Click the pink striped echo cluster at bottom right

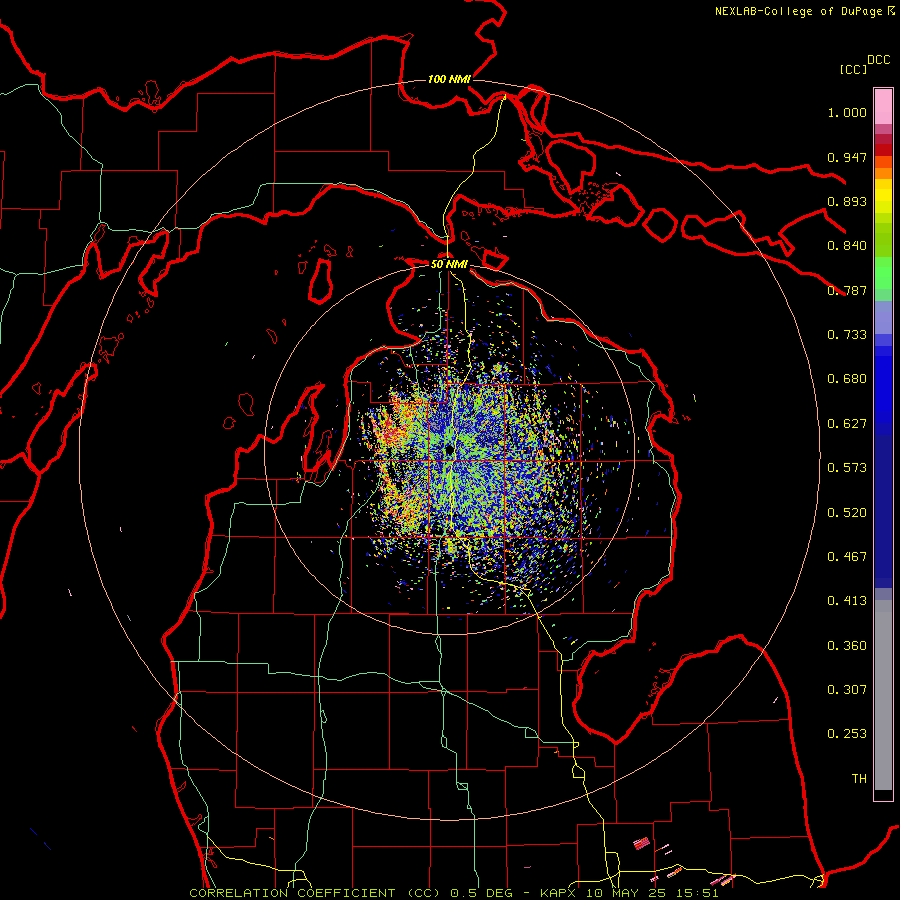click(642, 843)
